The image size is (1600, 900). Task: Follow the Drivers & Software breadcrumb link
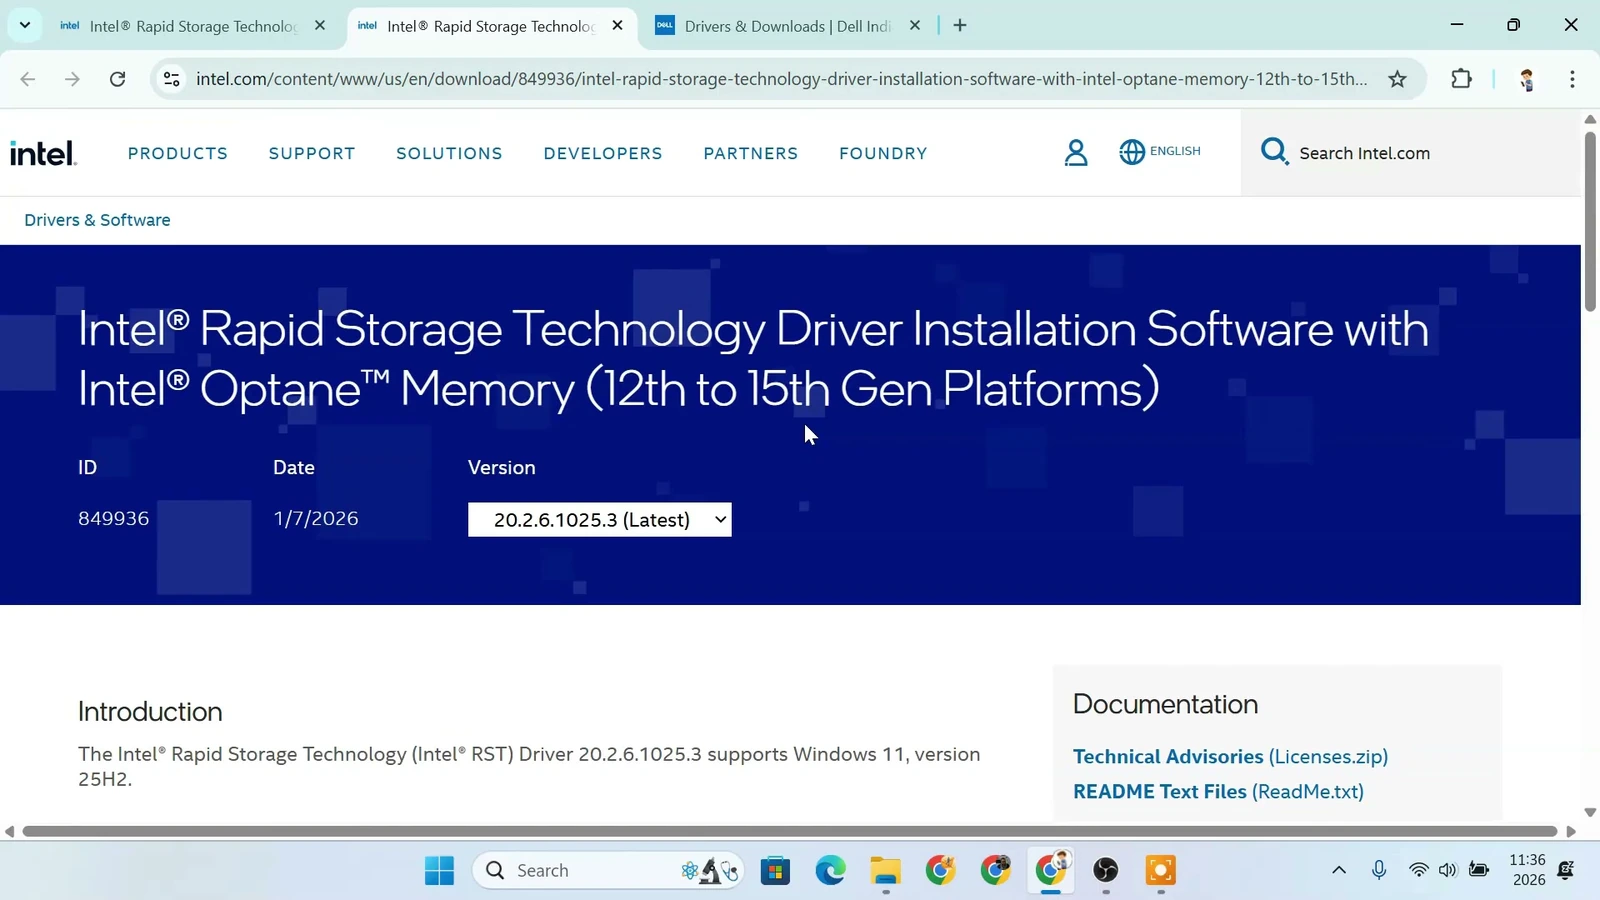pos(97,220)
